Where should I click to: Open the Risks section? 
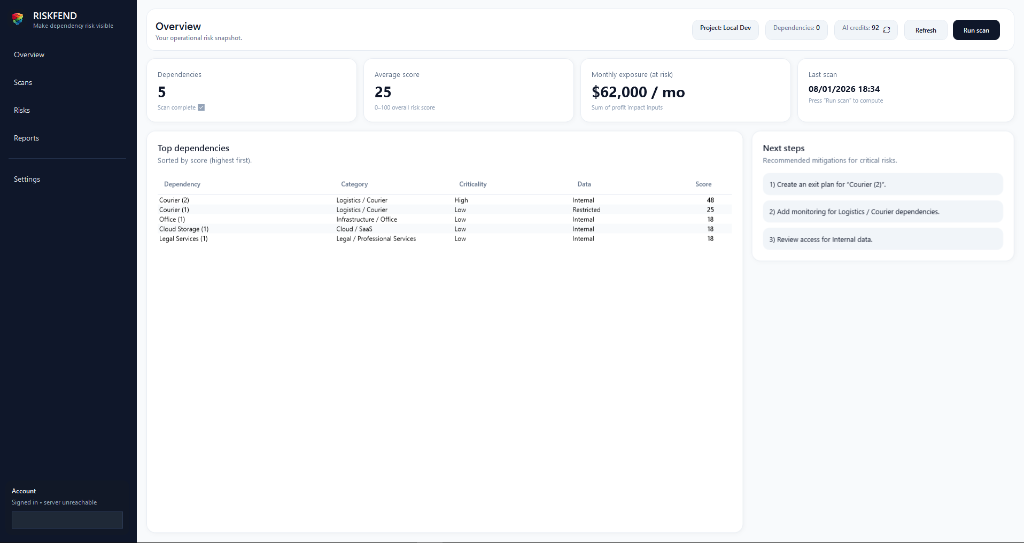pos(22,111)
